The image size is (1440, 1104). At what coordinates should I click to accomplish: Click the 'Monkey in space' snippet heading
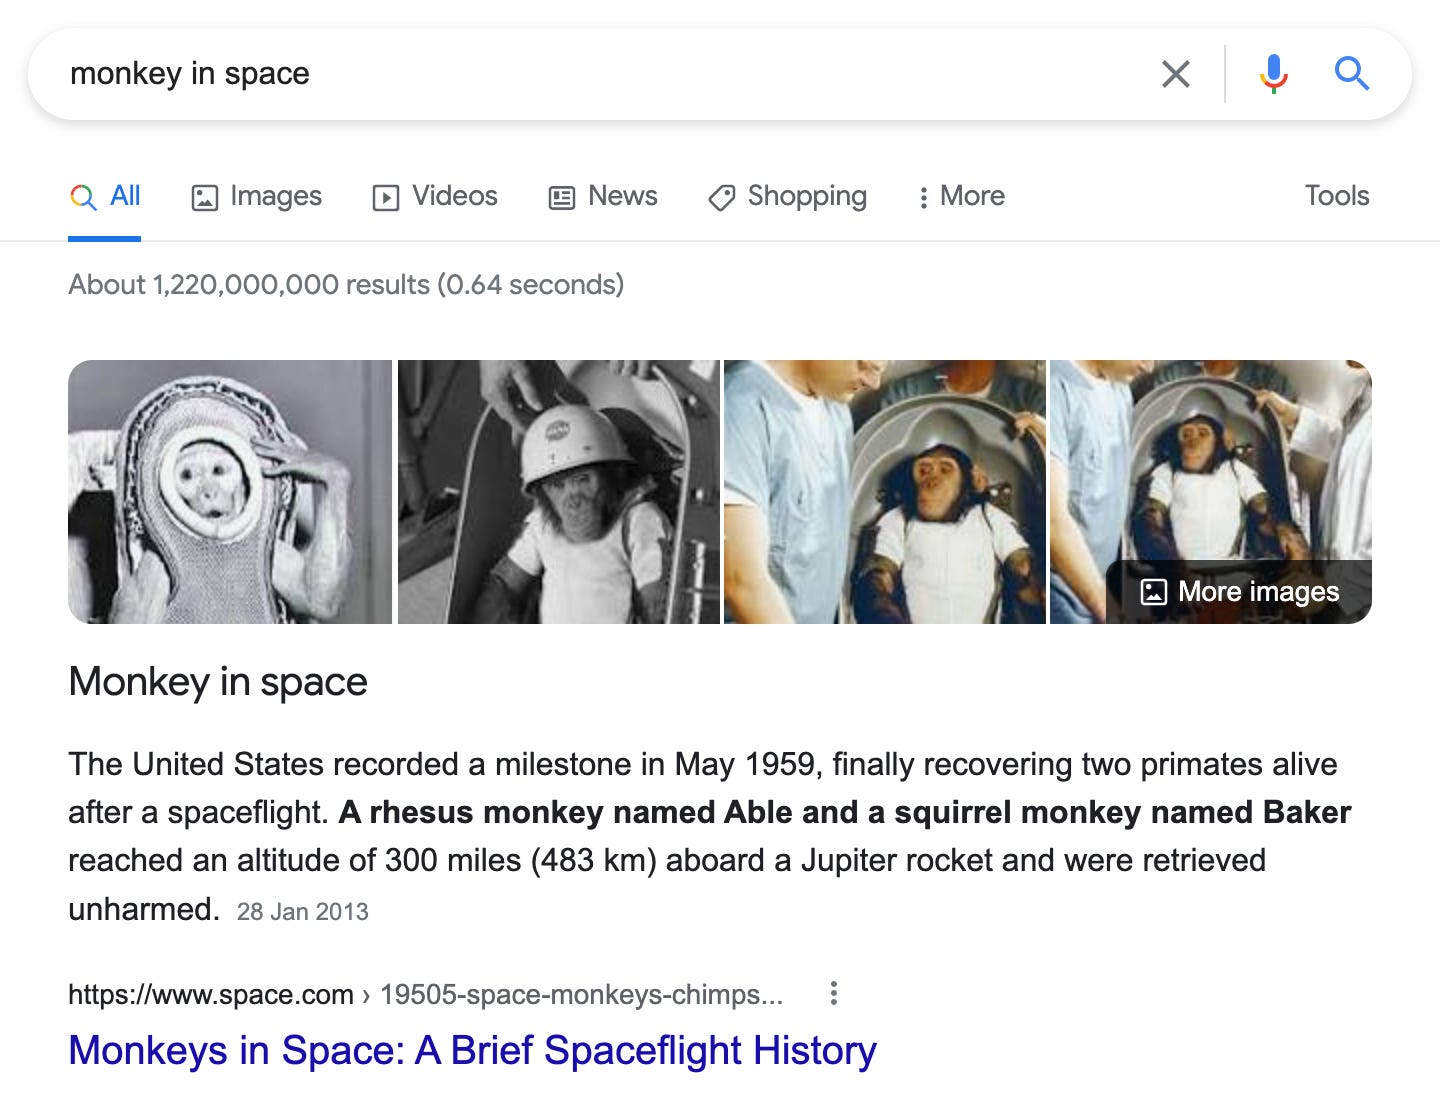click(x=218, y=682)
